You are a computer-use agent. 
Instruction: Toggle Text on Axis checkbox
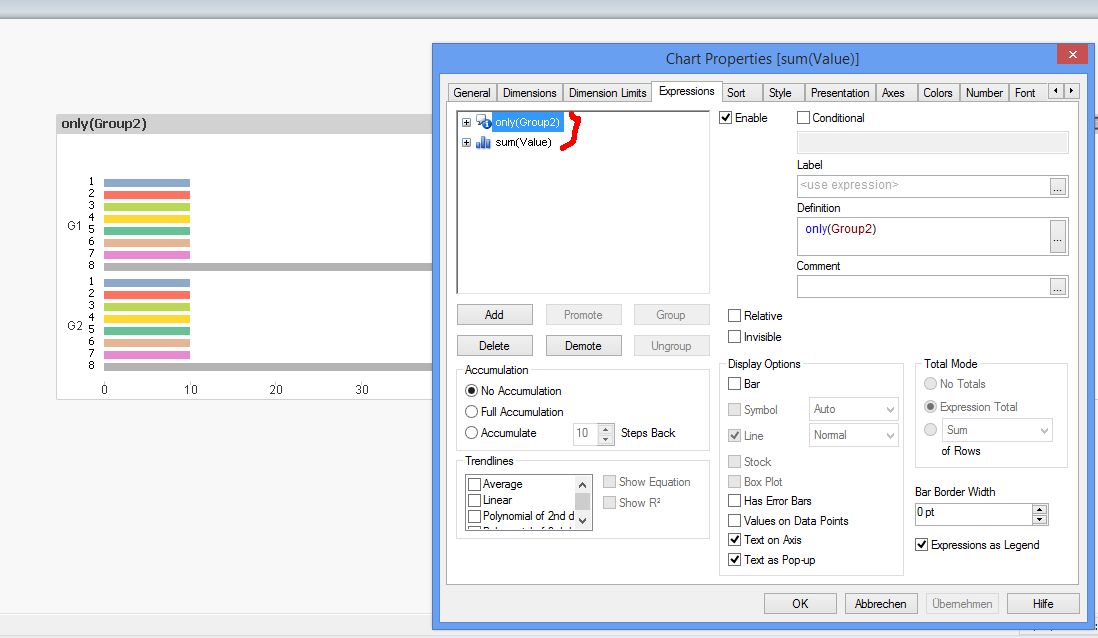(735, 540)
